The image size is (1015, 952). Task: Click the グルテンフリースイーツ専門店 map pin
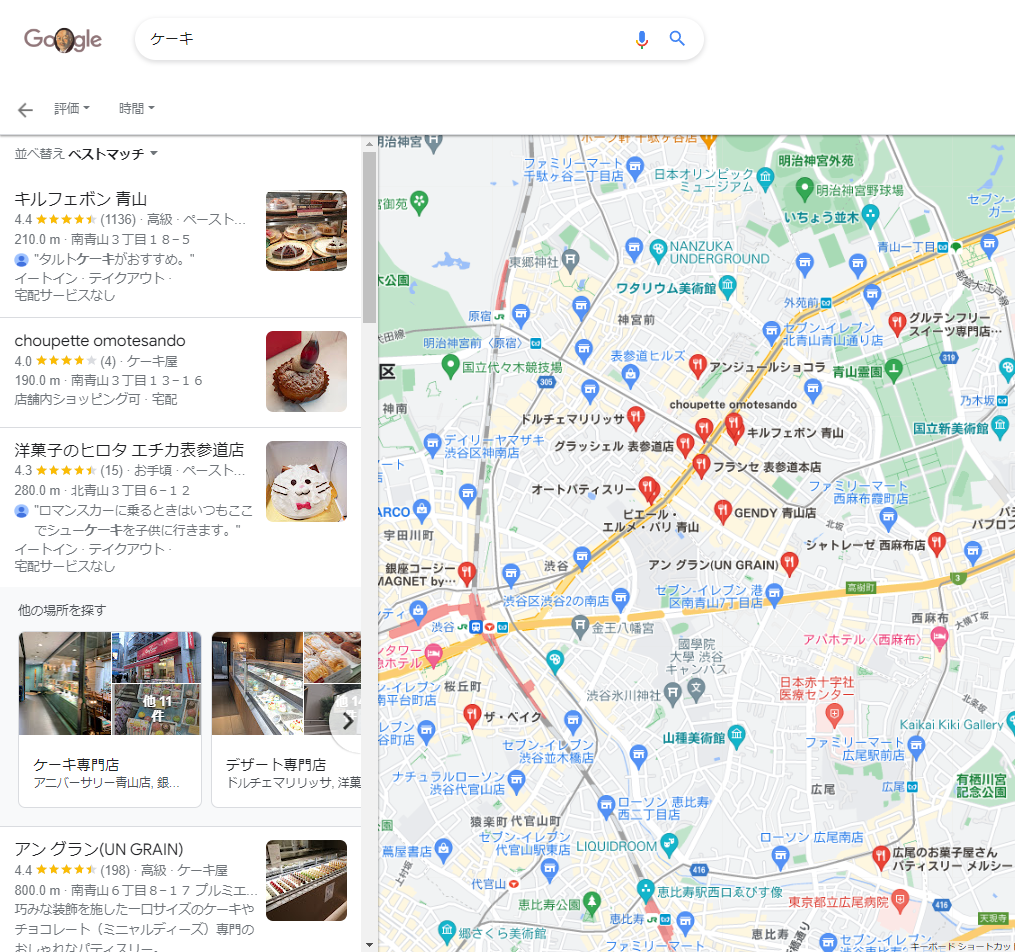(x=897, y=324)
